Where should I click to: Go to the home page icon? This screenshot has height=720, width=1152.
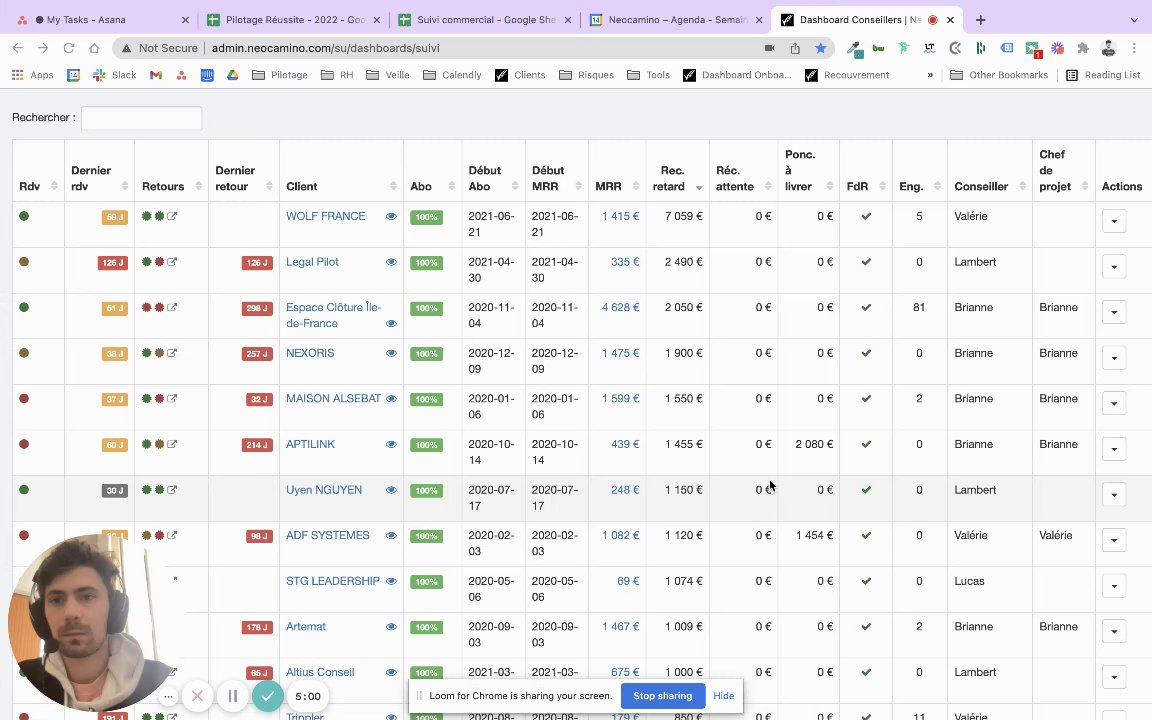tap(94, 48)
